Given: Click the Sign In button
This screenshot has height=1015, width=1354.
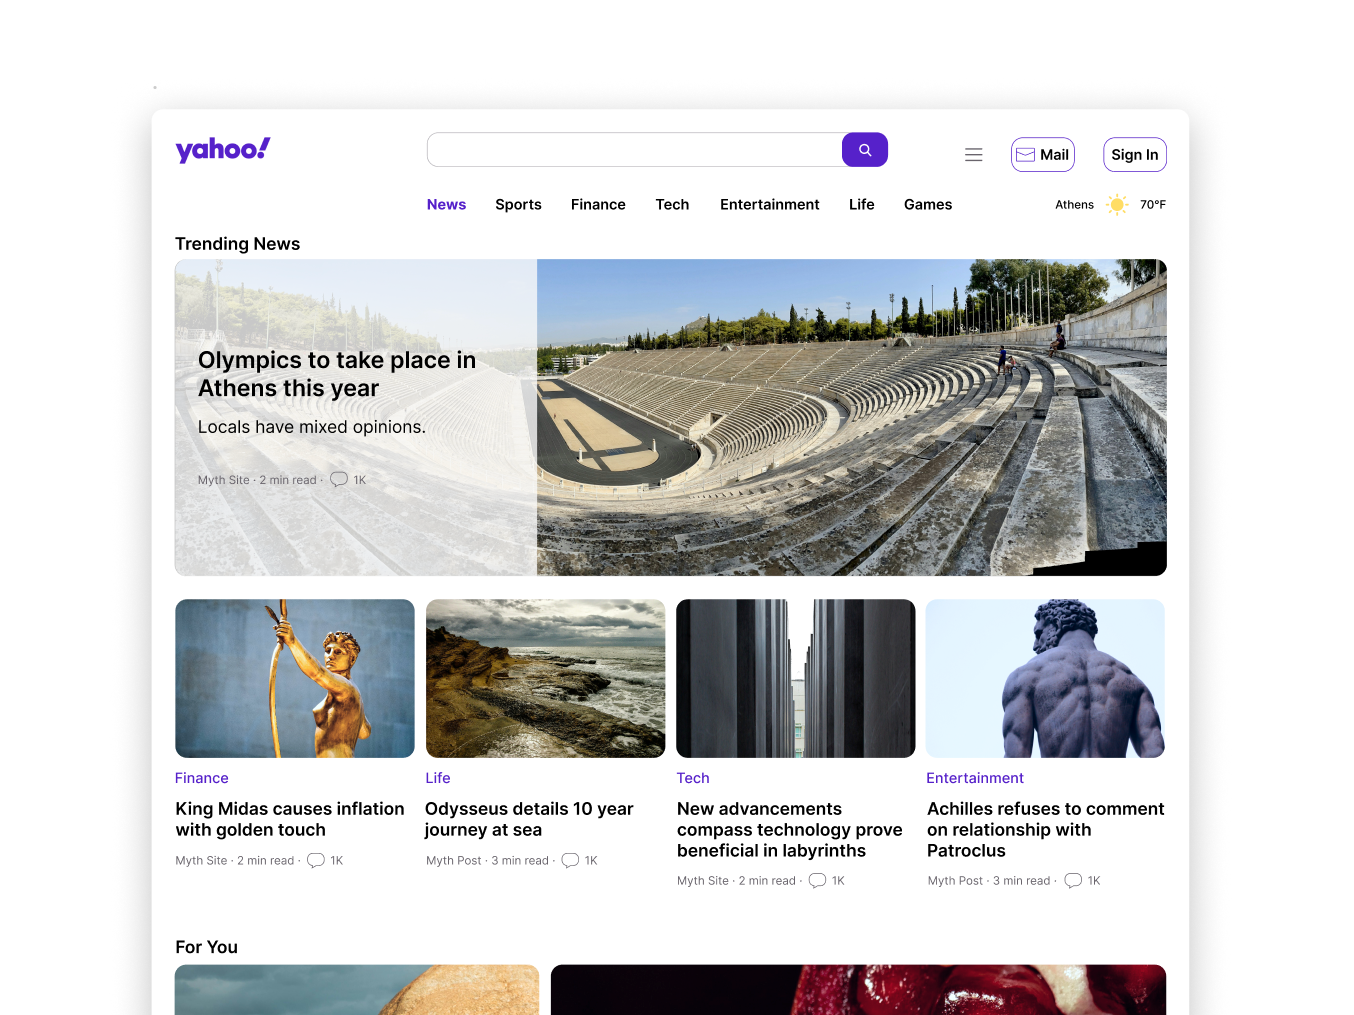Looking at the screenshot, I should (1135, 155).
